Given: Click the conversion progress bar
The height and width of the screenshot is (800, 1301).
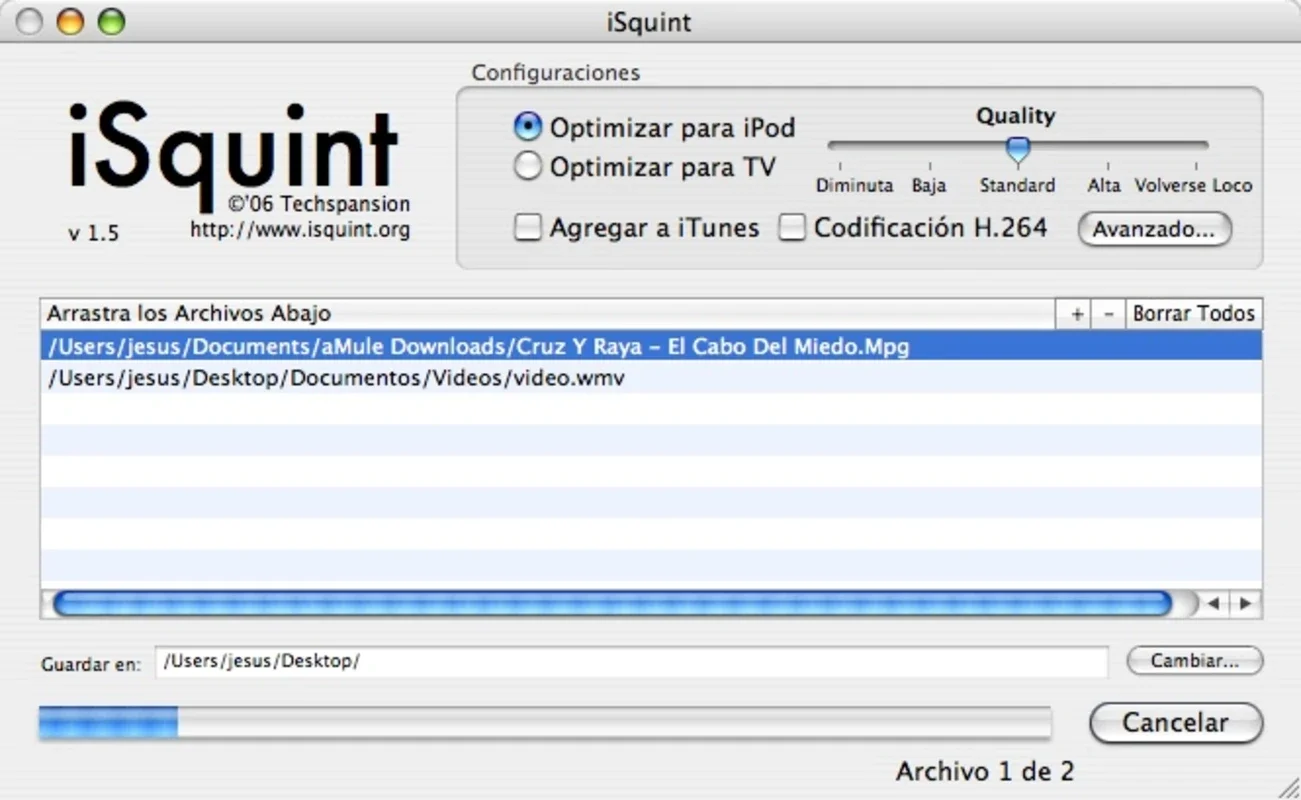Looking at the screenshot, I should click(x=545, y=723).
